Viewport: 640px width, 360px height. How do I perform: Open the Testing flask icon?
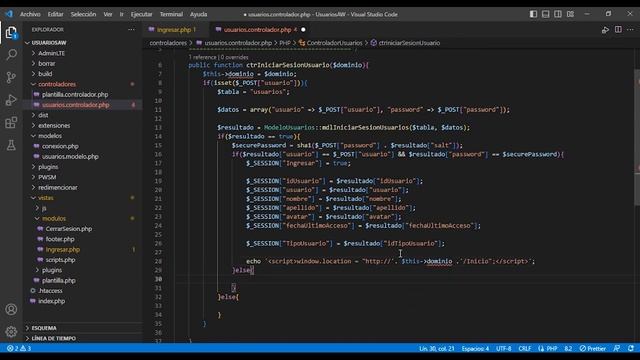coord(11,145)
